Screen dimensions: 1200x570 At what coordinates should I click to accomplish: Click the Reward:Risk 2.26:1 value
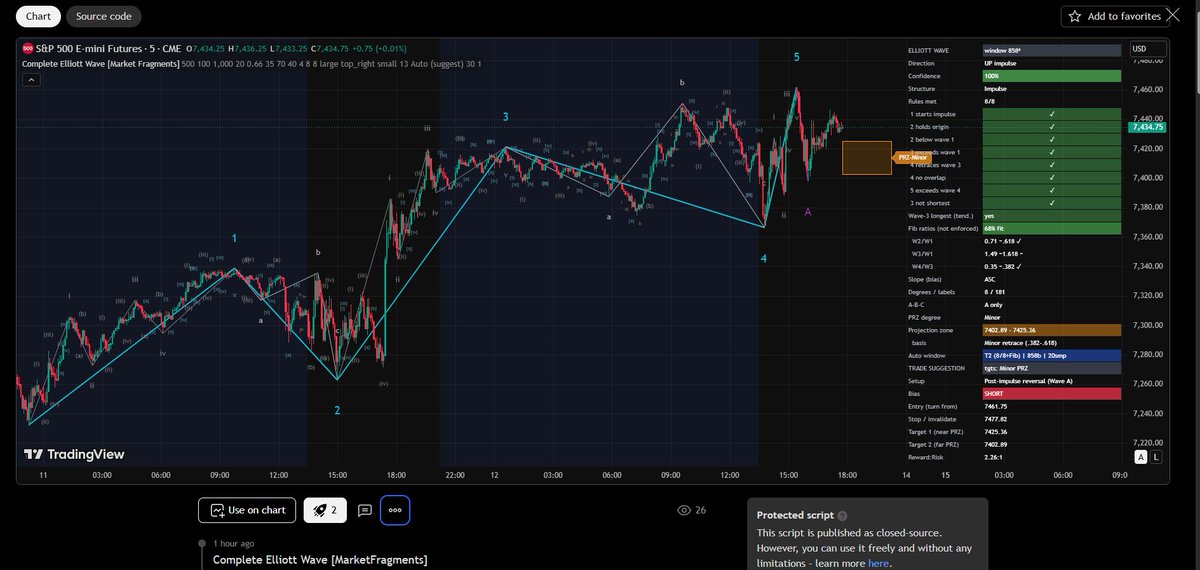(x=994, y=457)
